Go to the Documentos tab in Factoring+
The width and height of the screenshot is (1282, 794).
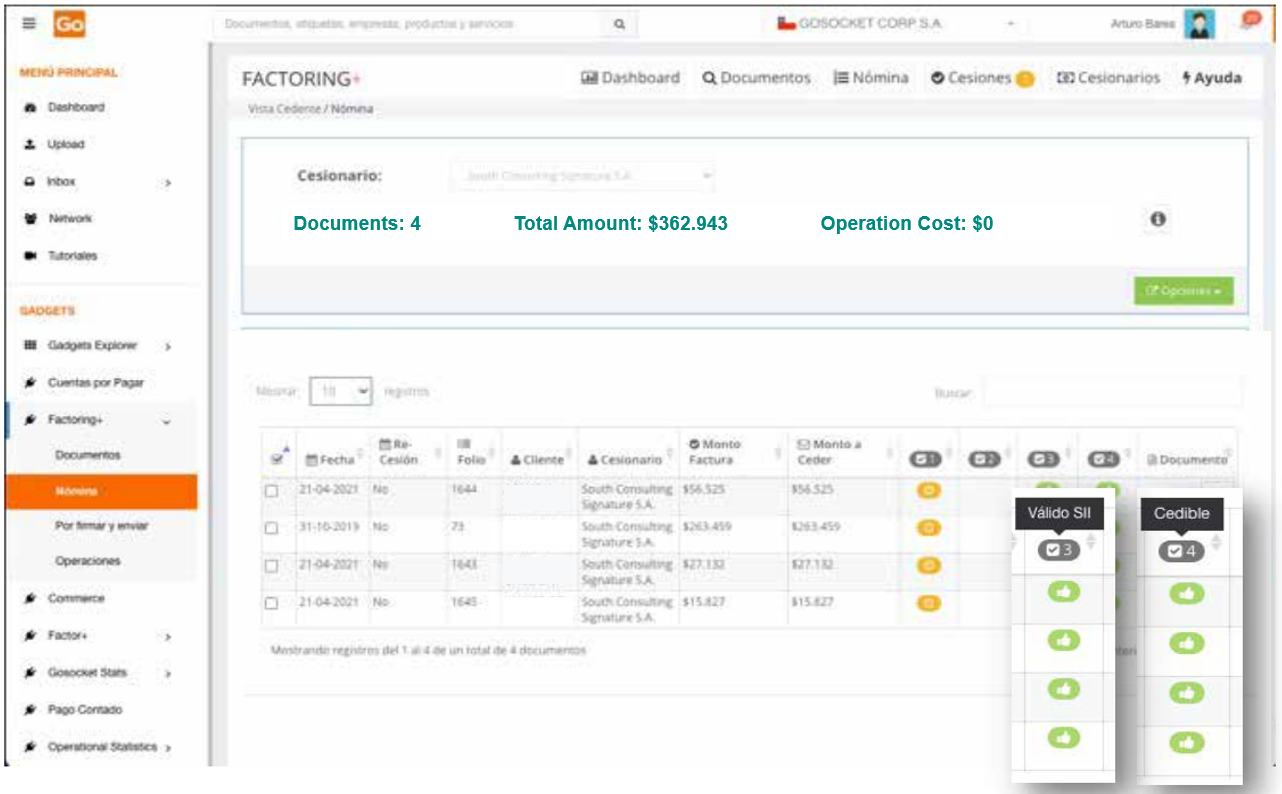pos(756,78)
